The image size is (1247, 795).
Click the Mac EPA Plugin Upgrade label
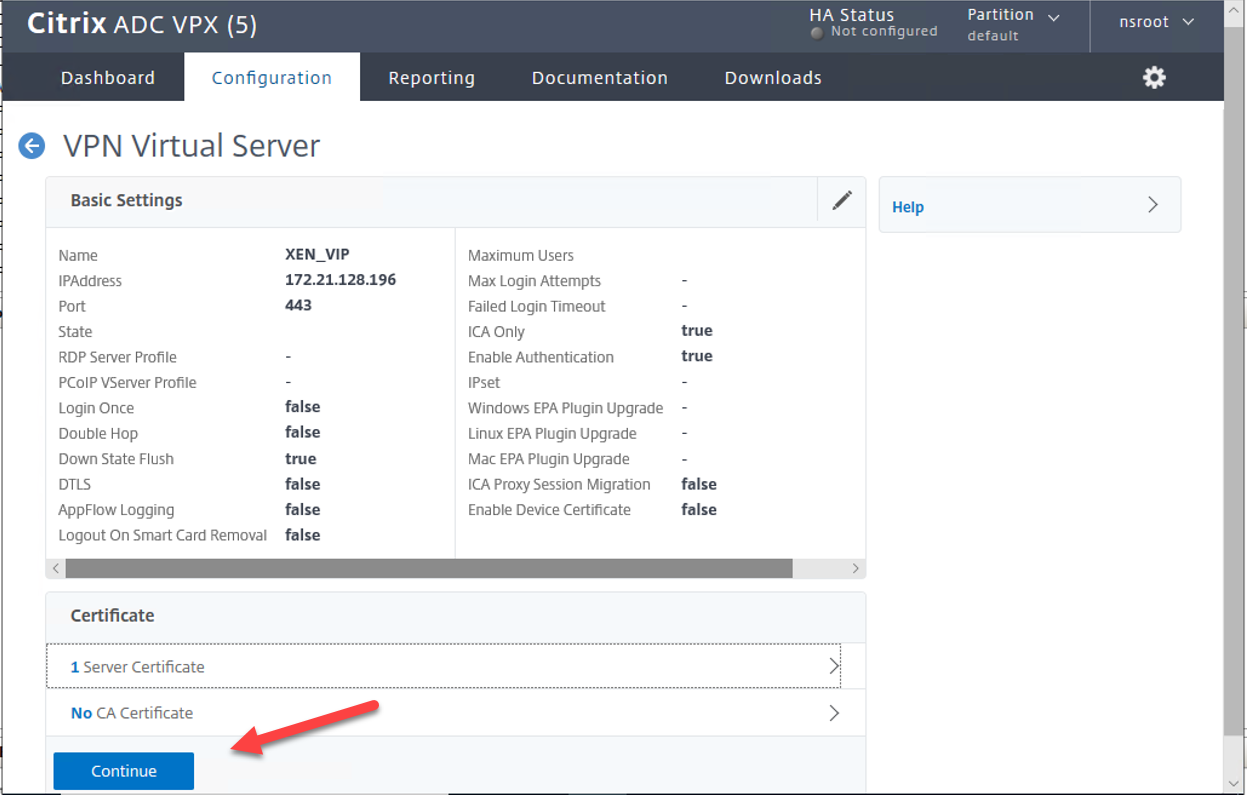[549, 459]
